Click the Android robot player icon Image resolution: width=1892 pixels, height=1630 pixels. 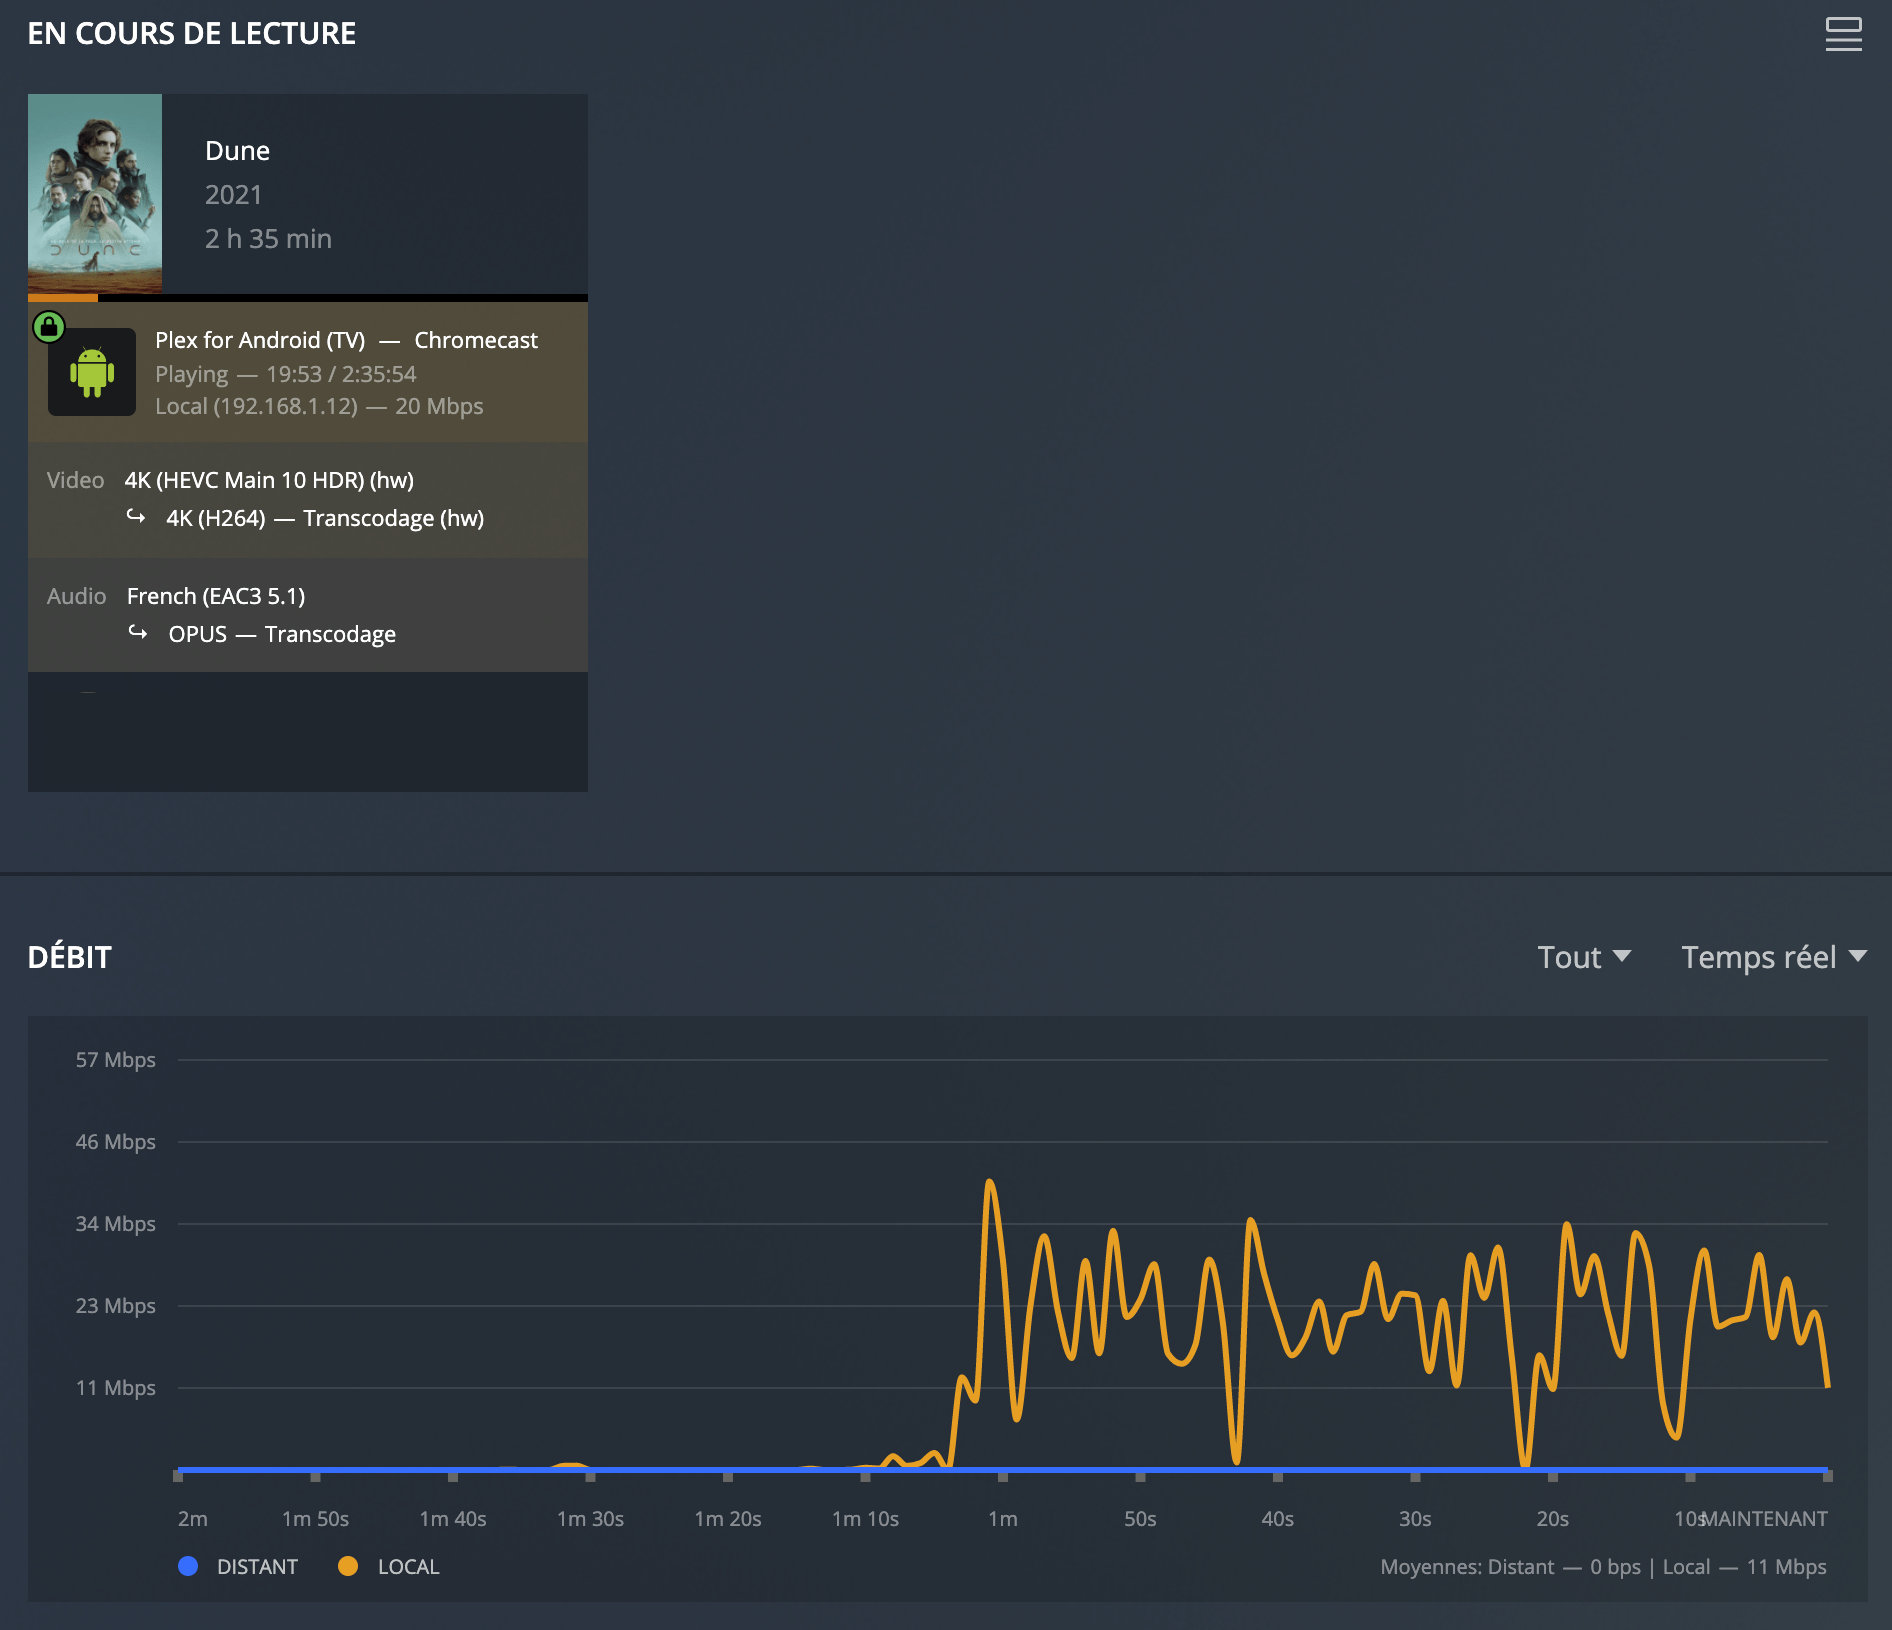pos(92,372)
